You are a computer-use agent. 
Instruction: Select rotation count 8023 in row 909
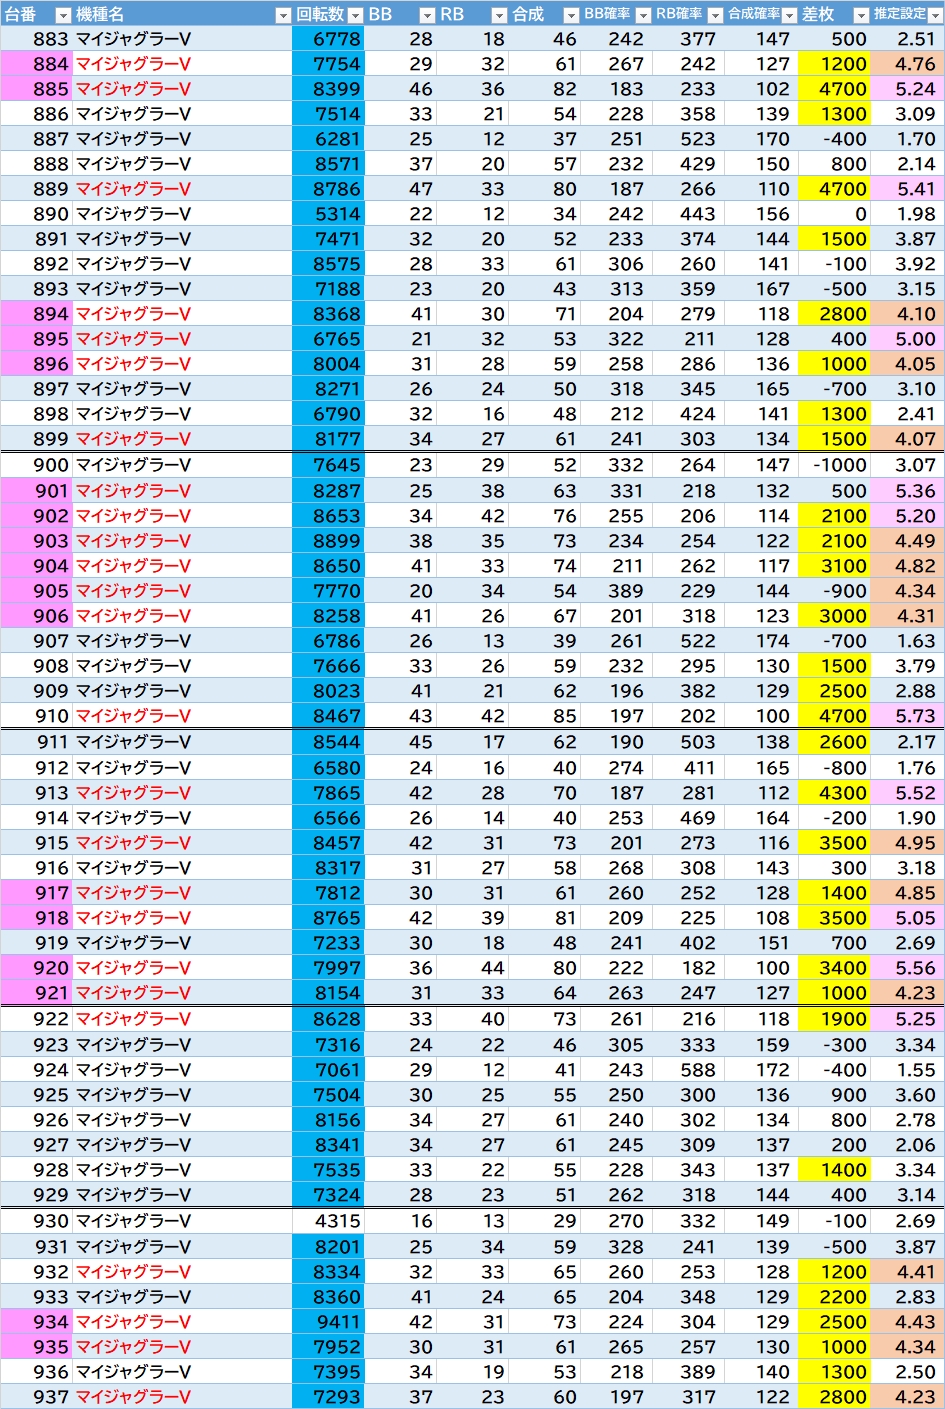coord(328,691)
